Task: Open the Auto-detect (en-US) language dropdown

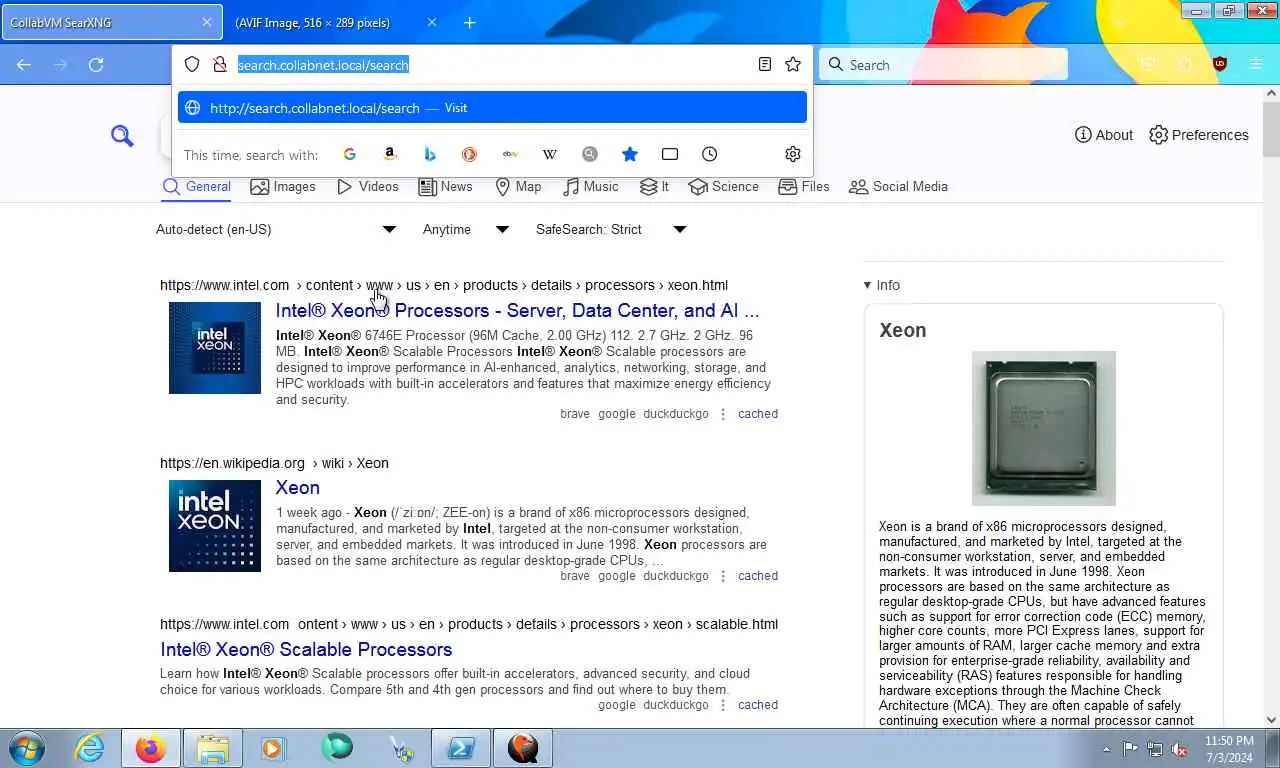Action: [x=276, y=229]
